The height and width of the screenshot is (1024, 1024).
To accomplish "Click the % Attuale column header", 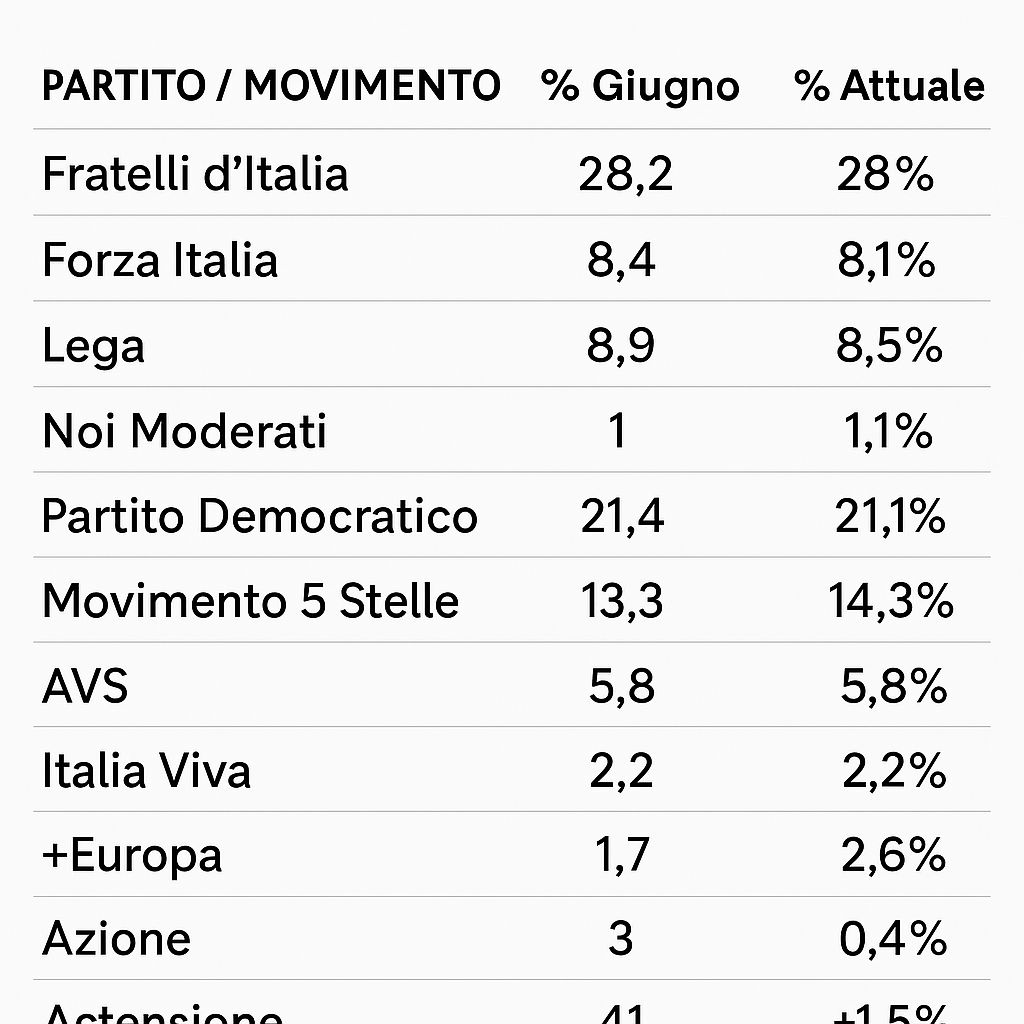I will point(890,86).
